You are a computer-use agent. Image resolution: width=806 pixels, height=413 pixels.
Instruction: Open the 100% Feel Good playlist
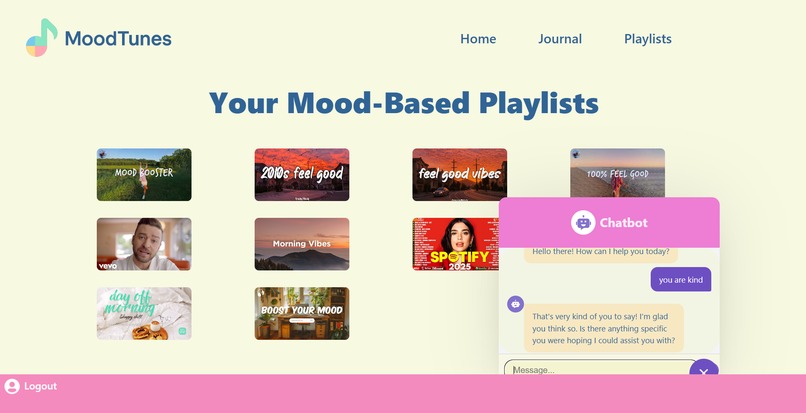617,173
